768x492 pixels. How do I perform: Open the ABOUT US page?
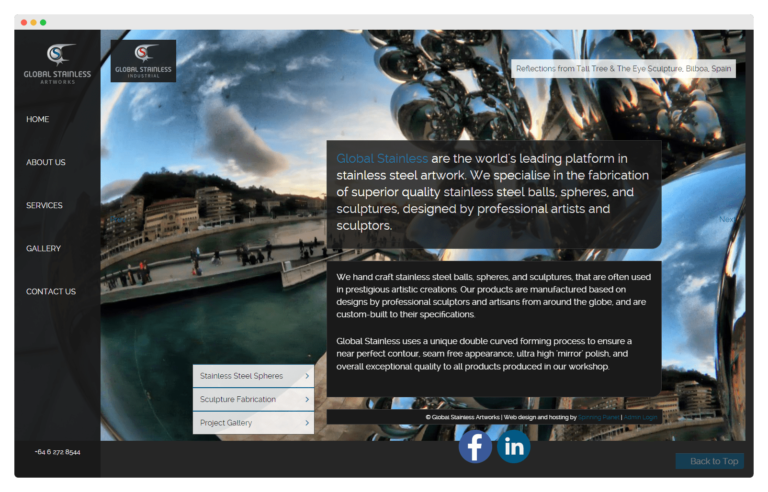[46, 162]
